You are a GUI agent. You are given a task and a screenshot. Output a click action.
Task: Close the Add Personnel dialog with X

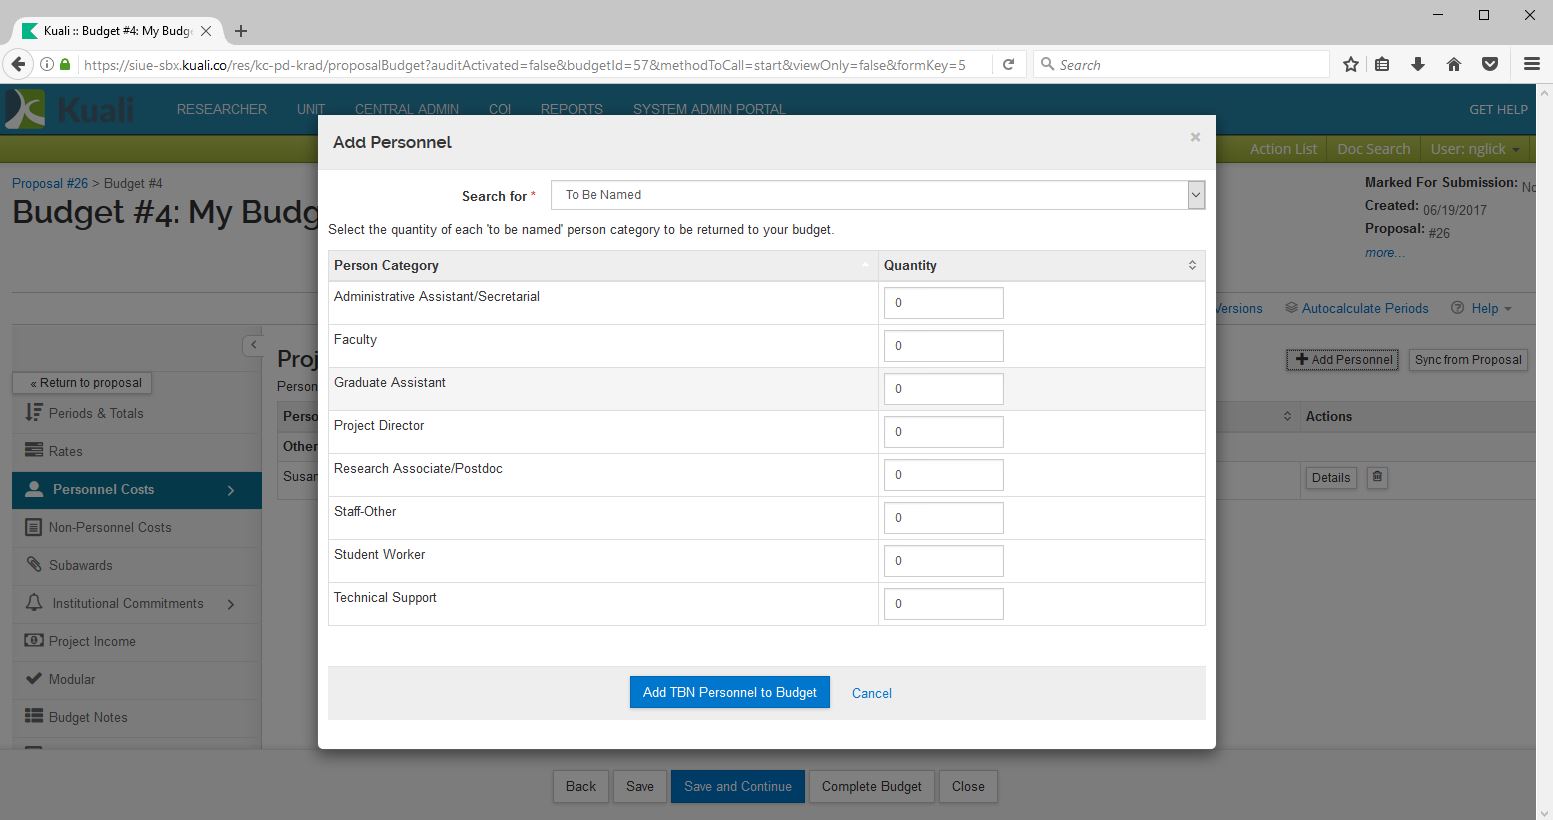click(x=1194, y=138)
